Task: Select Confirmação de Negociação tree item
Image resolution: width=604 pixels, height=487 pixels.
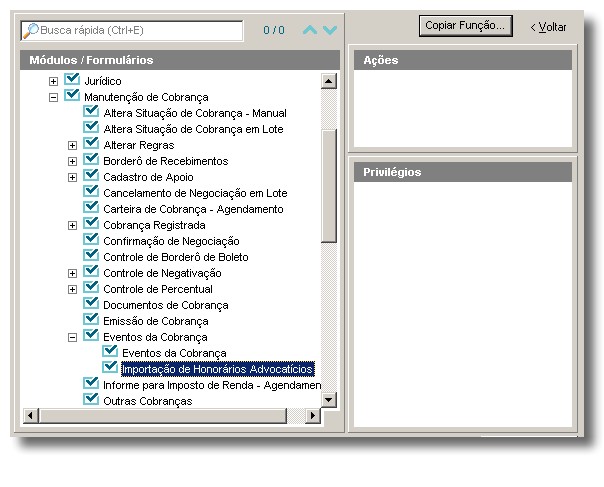Action: click(x=171, y=241)
